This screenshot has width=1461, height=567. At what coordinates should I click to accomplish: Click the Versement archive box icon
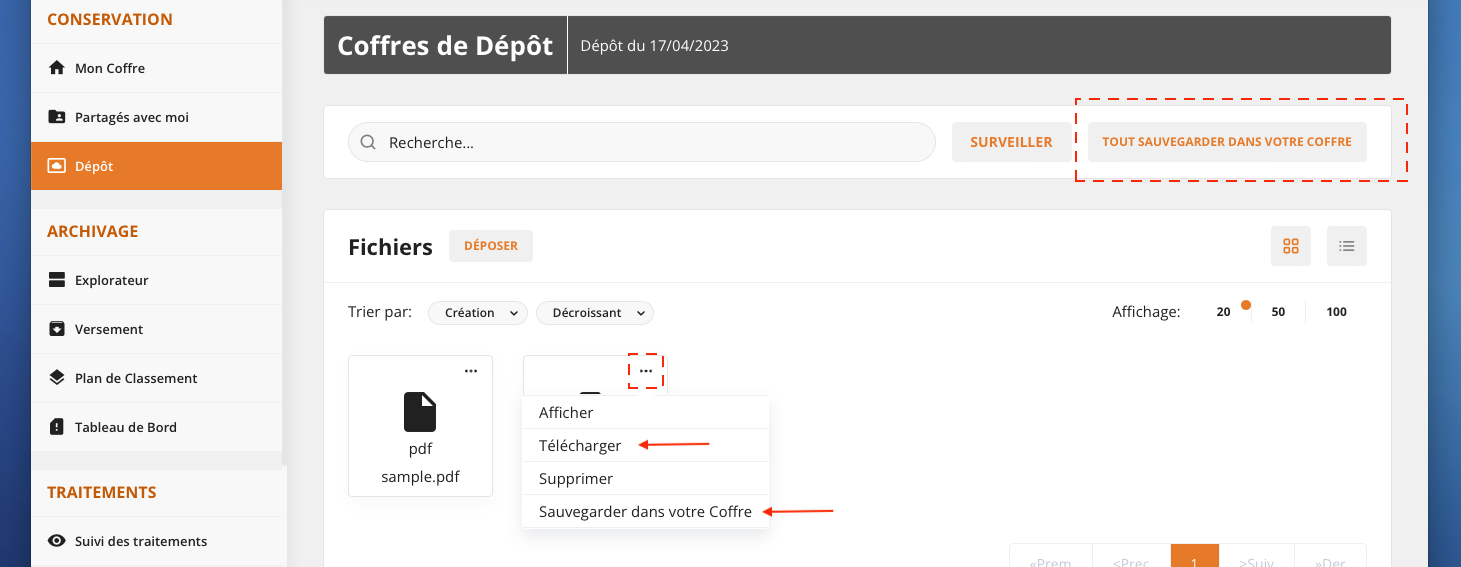tap(57, 329)
